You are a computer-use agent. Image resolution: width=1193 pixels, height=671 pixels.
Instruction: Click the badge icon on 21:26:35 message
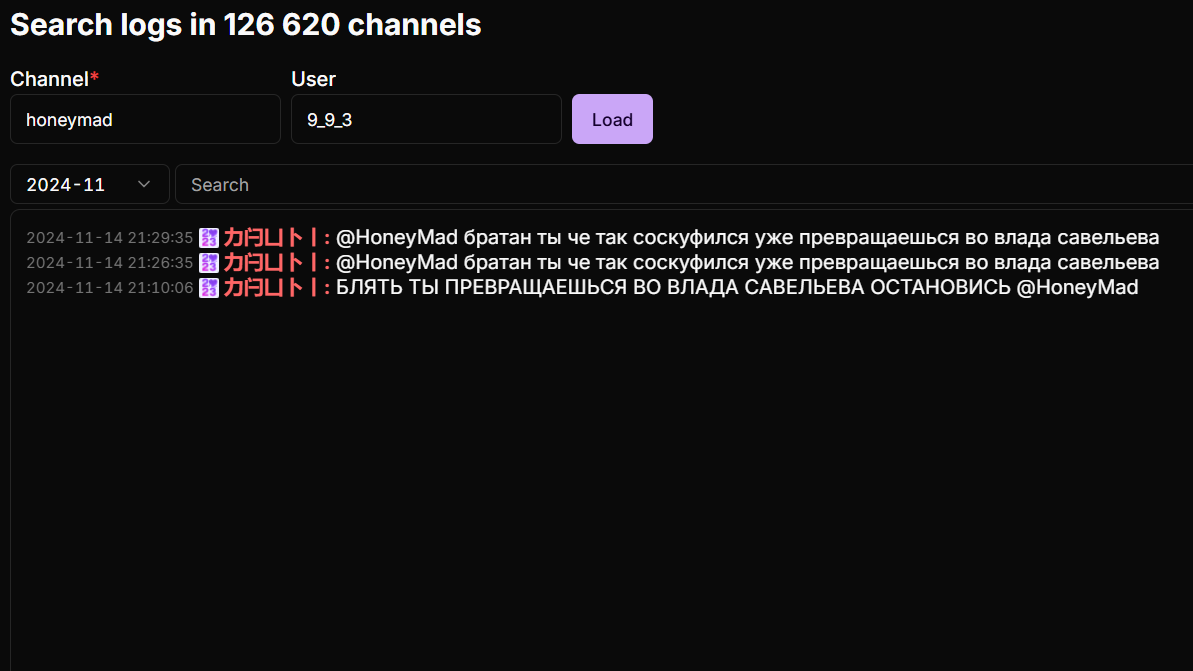click(x=208, y=263)
